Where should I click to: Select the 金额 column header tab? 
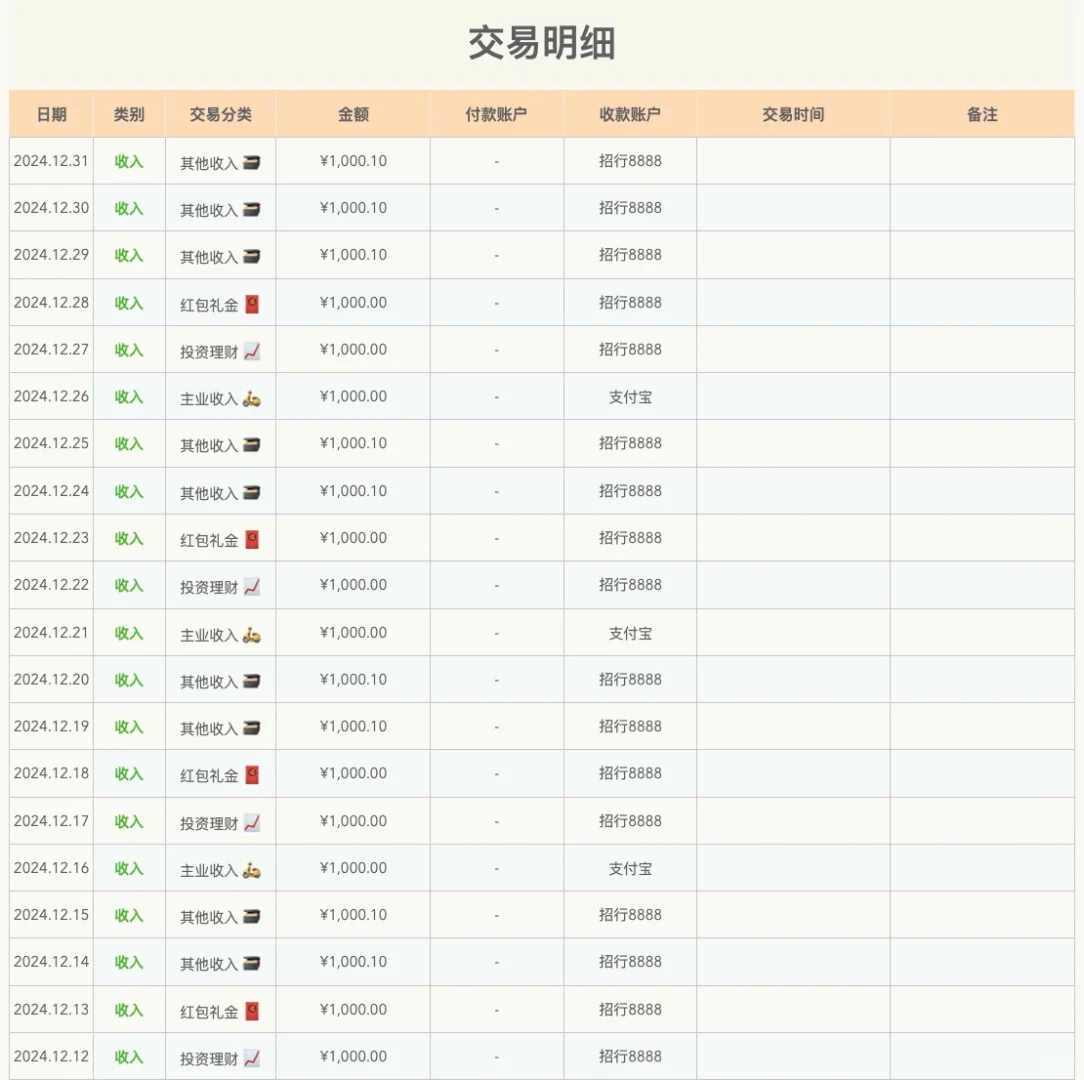click(x=352, y=114)
